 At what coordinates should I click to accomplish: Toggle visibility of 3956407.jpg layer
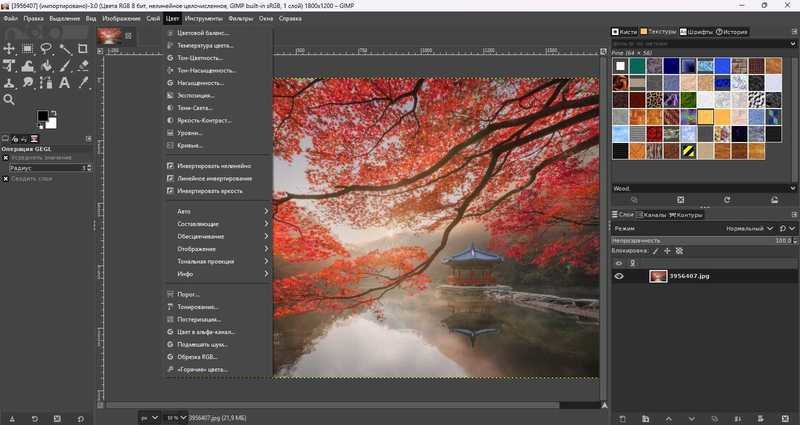pos(619,276)
